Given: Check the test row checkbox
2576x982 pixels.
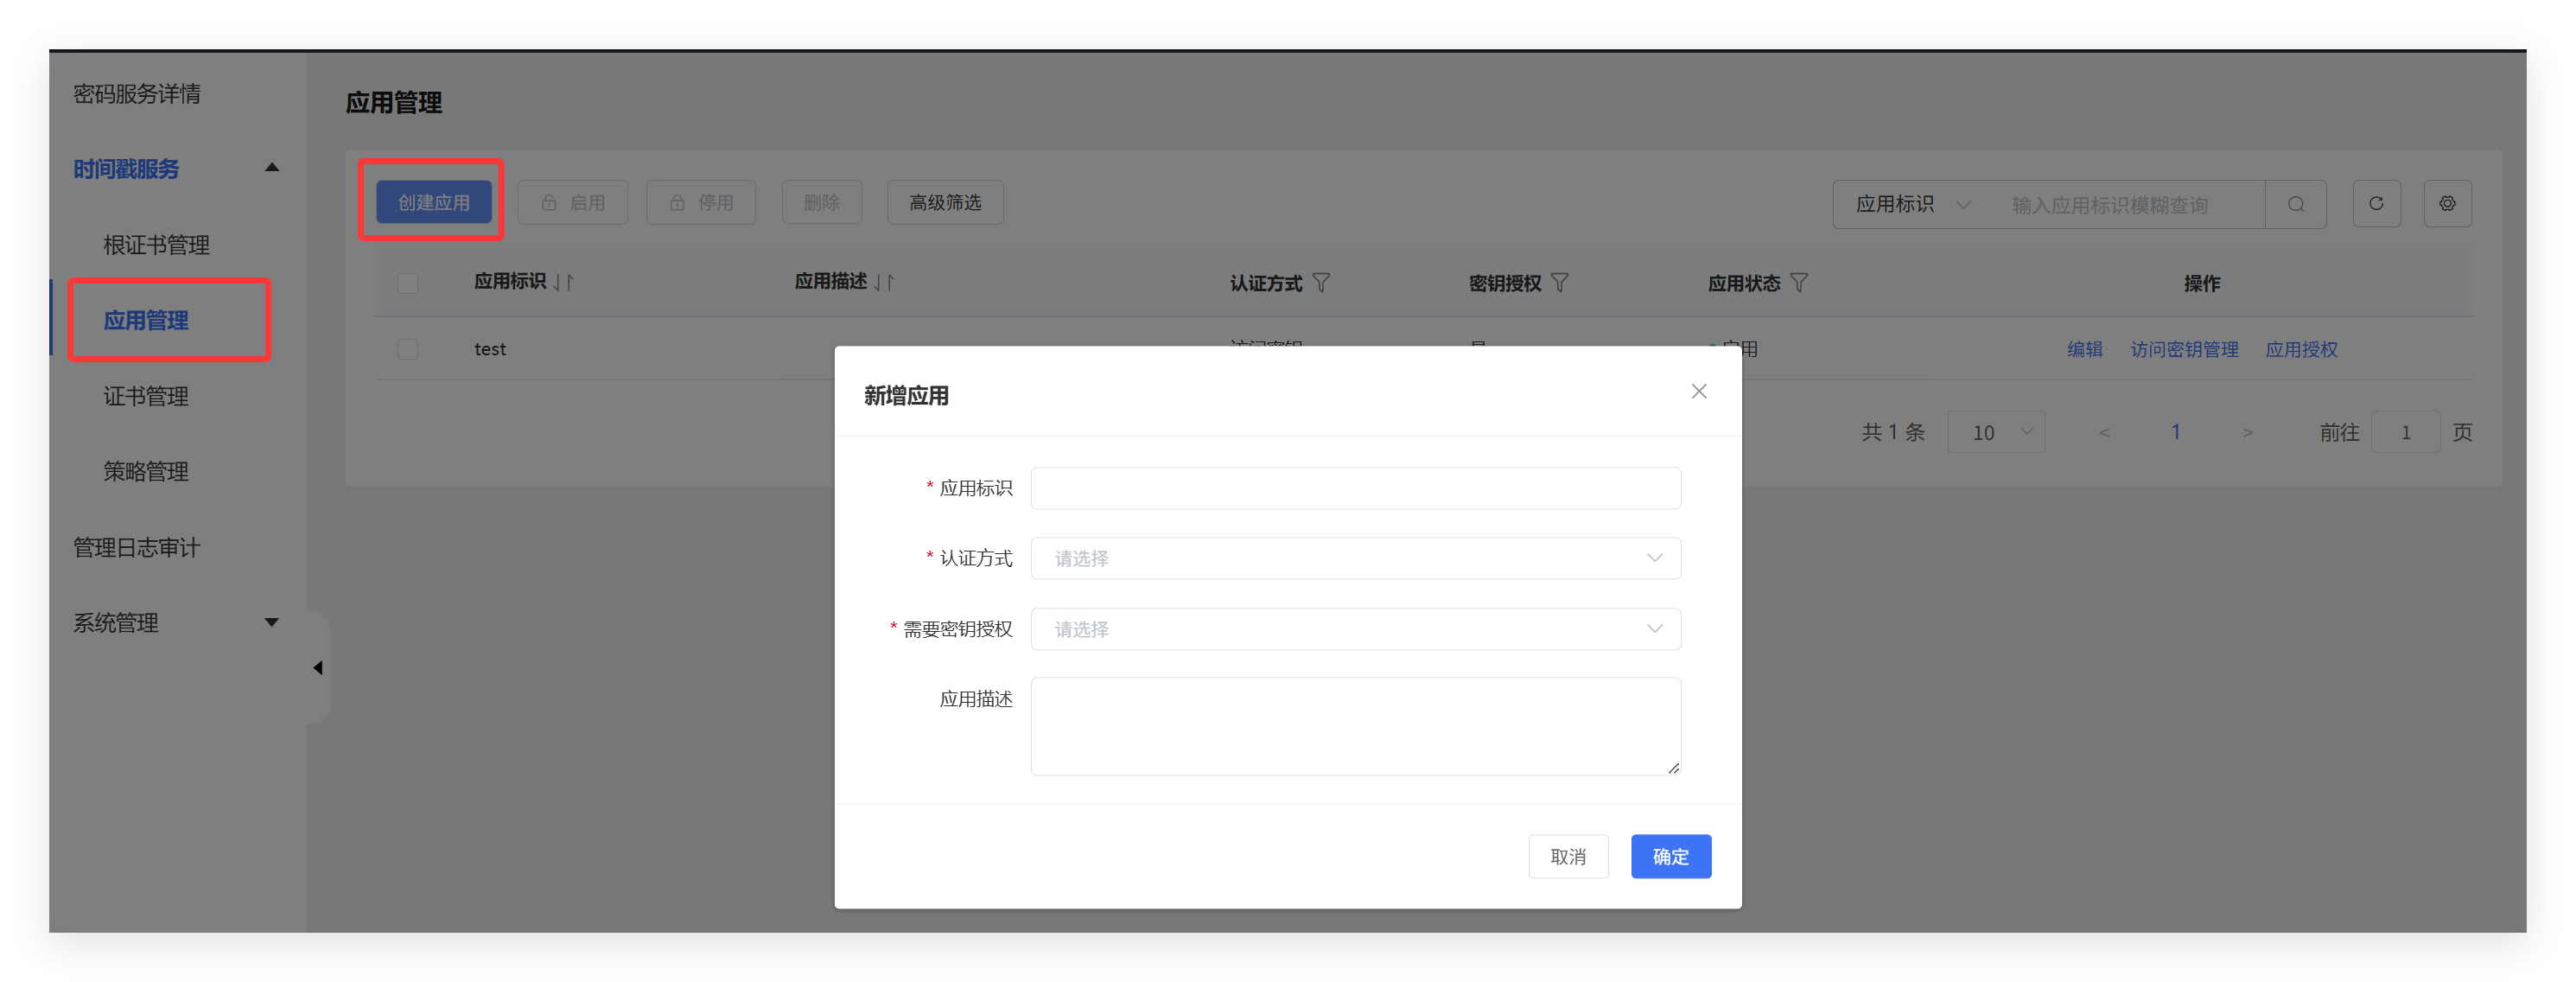Looking at the screenshot, I should tap(408, 349).
